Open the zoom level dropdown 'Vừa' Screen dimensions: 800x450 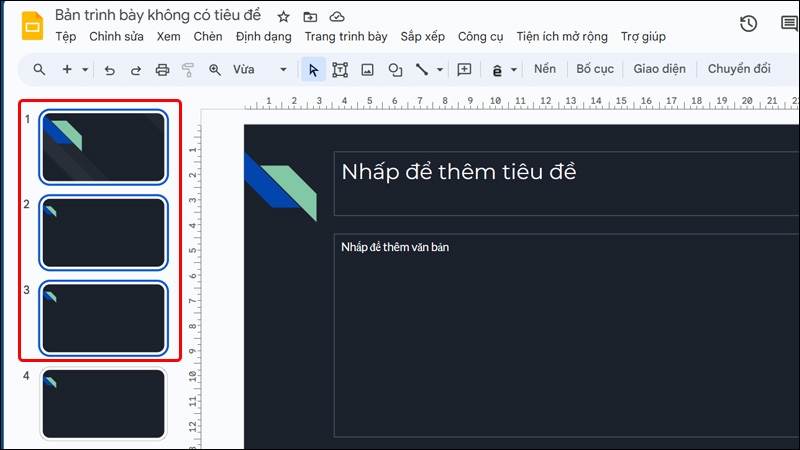coord(260,69)
